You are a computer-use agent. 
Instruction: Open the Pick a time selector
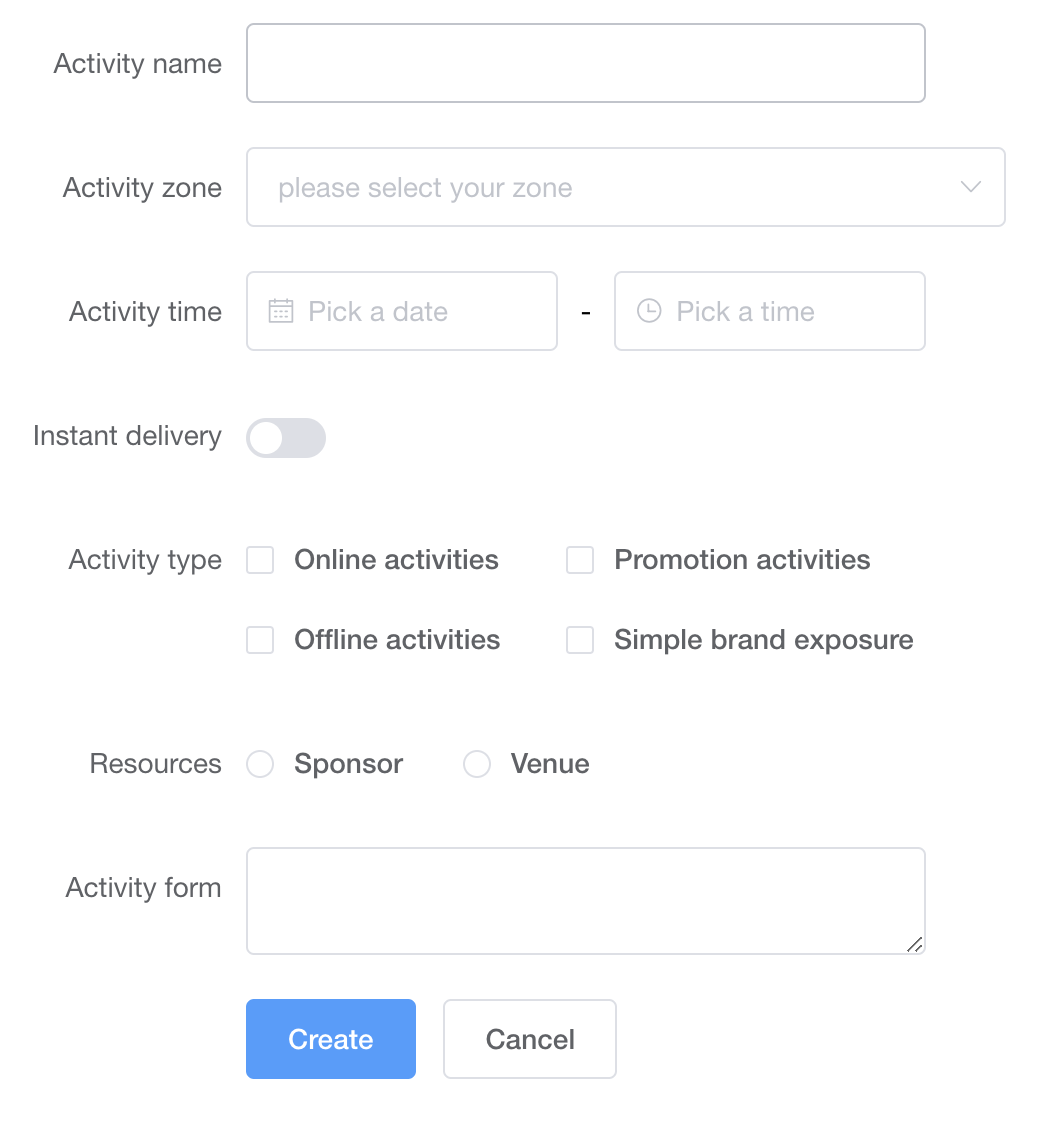click(770, 311)
